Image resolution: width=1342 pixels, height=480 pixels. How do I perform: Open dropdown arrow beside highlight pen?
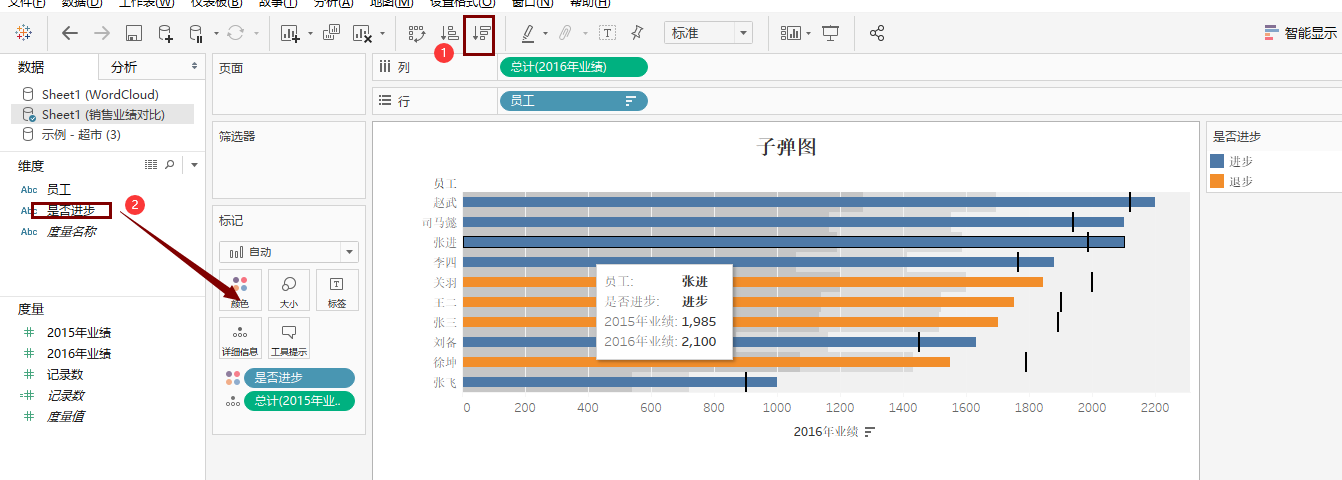(x=545, y=34)
